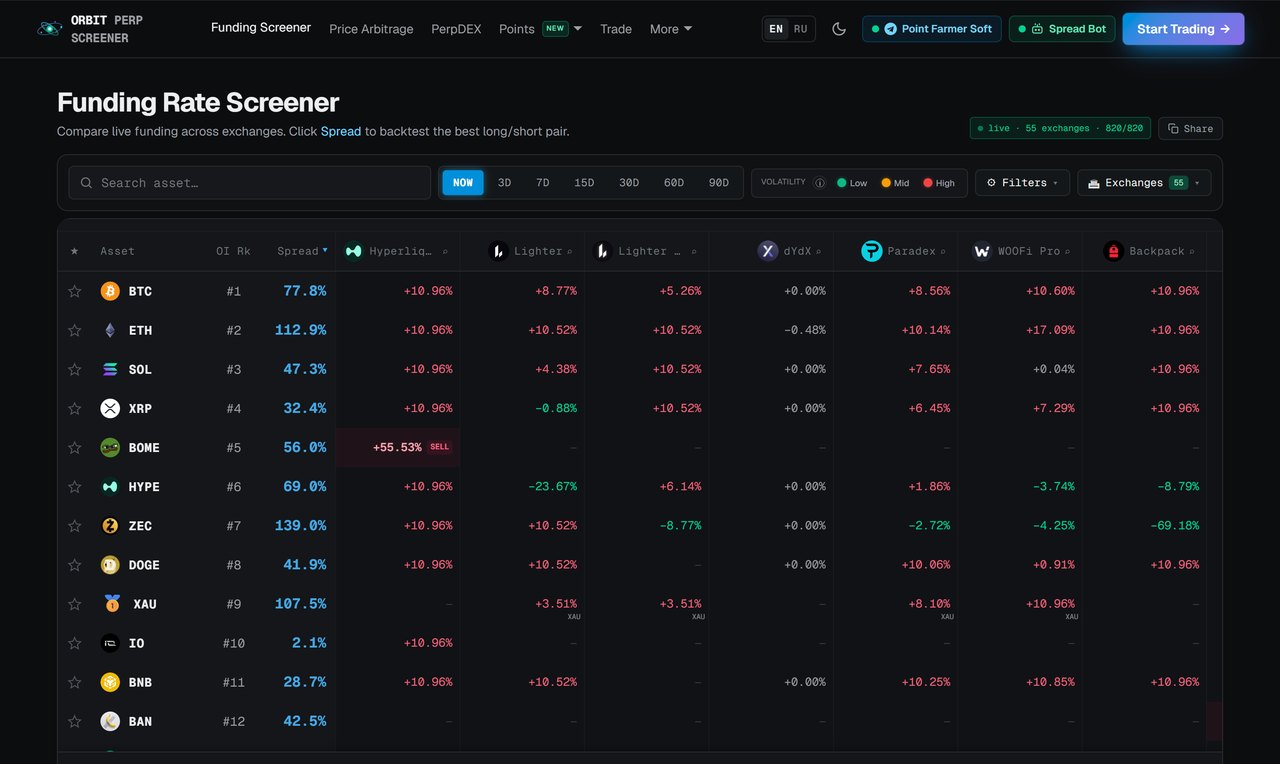The width and height of the screenshot is (1280, 764).
Task: Mark DOGE as favorite star
Action: coord(74,564)
